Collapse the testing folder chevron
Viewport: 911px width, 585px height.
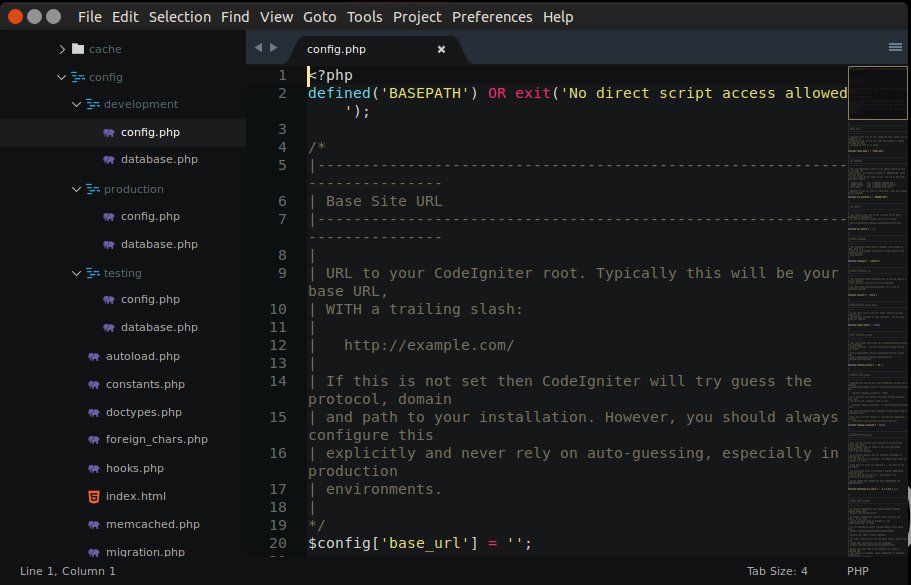(76, 272)
